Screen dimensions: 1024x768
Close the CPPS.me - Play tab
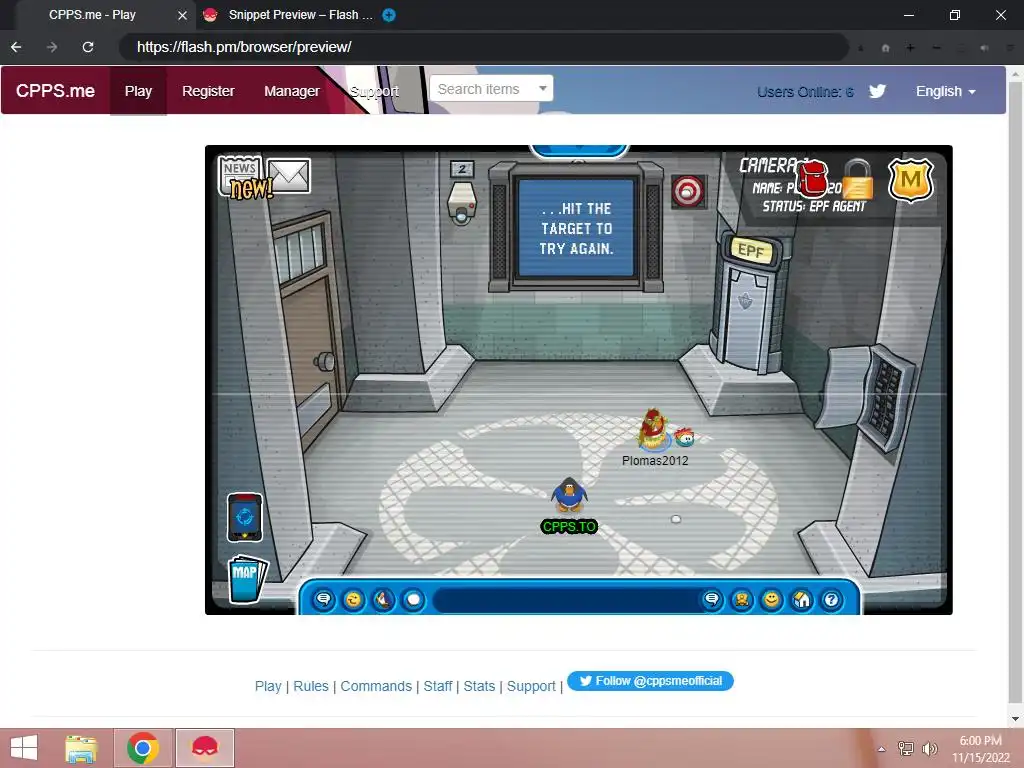(183, 15)
